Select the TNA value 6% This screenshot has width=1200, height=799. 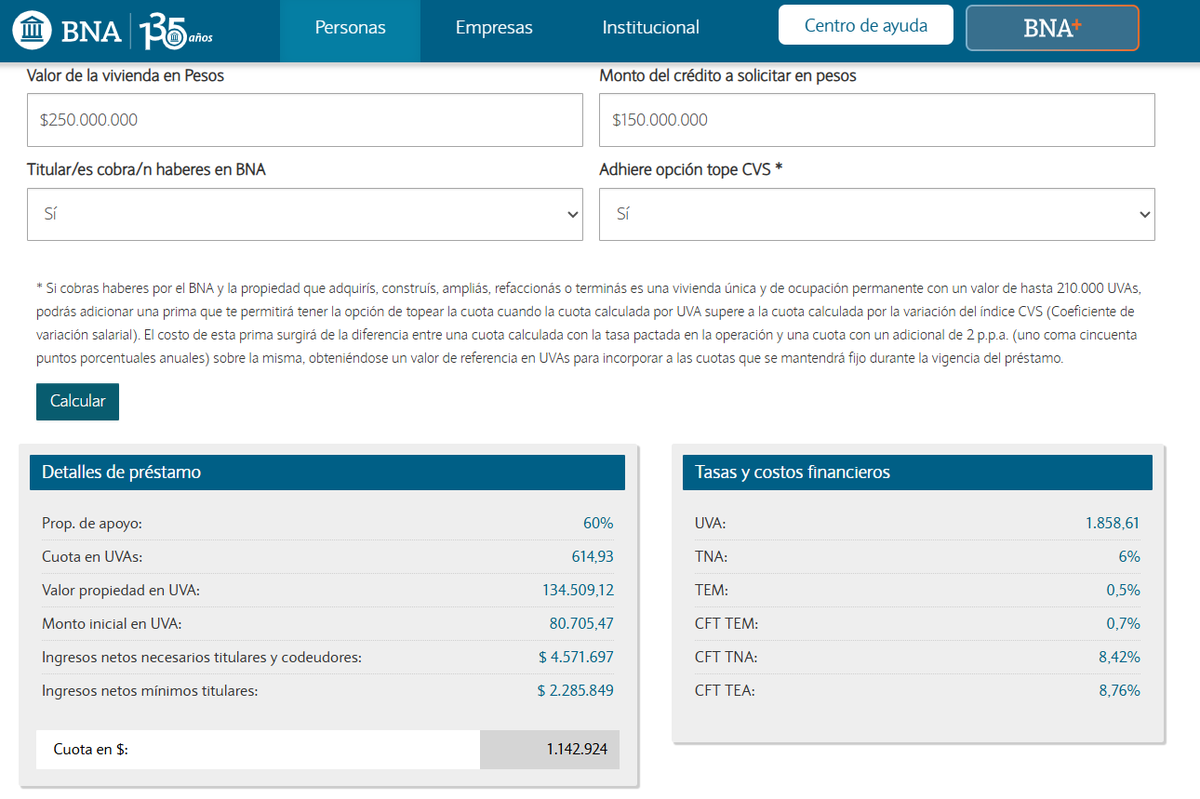(x=1129, y=557)
